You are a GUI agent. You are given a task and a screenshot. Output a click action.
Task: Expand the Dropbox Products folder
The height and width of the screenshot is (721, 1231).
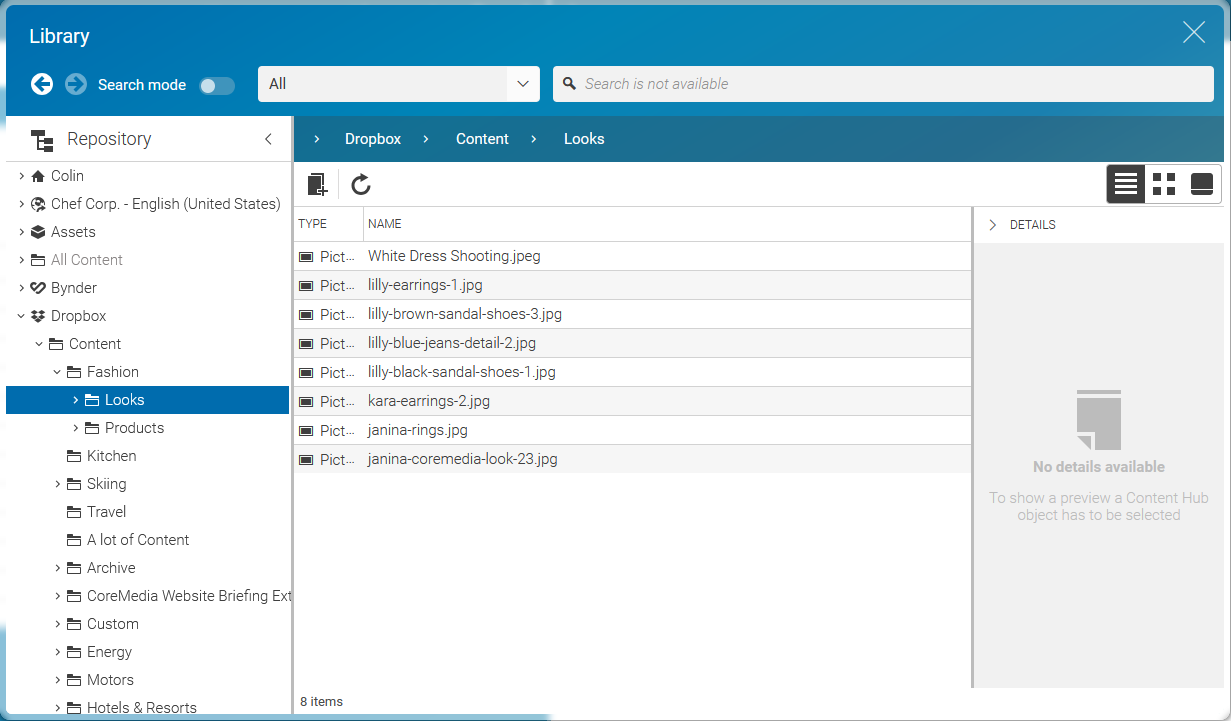point(76,427)
